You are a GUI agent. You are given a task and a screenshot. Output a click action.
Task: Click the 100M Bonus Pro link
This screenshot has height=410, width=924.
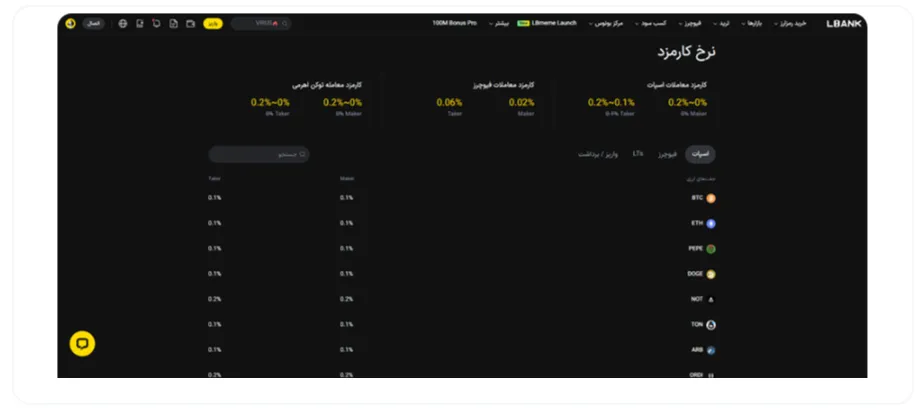(455, 23)
